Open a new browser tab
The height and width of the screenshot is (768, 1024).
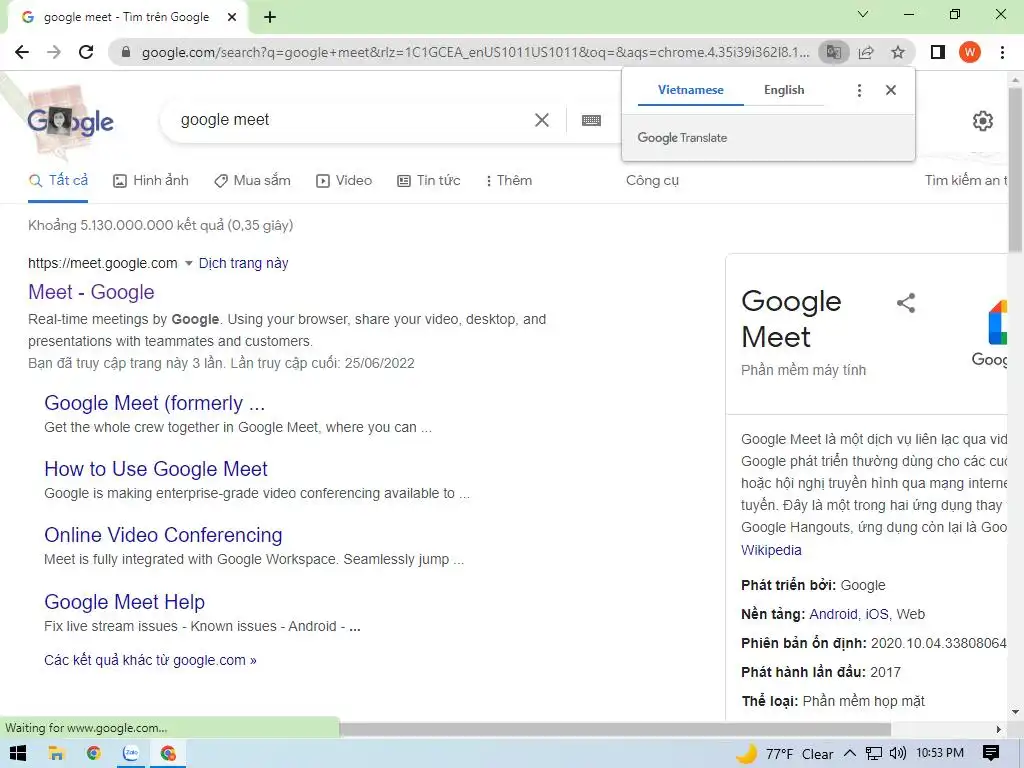[270, 17]
